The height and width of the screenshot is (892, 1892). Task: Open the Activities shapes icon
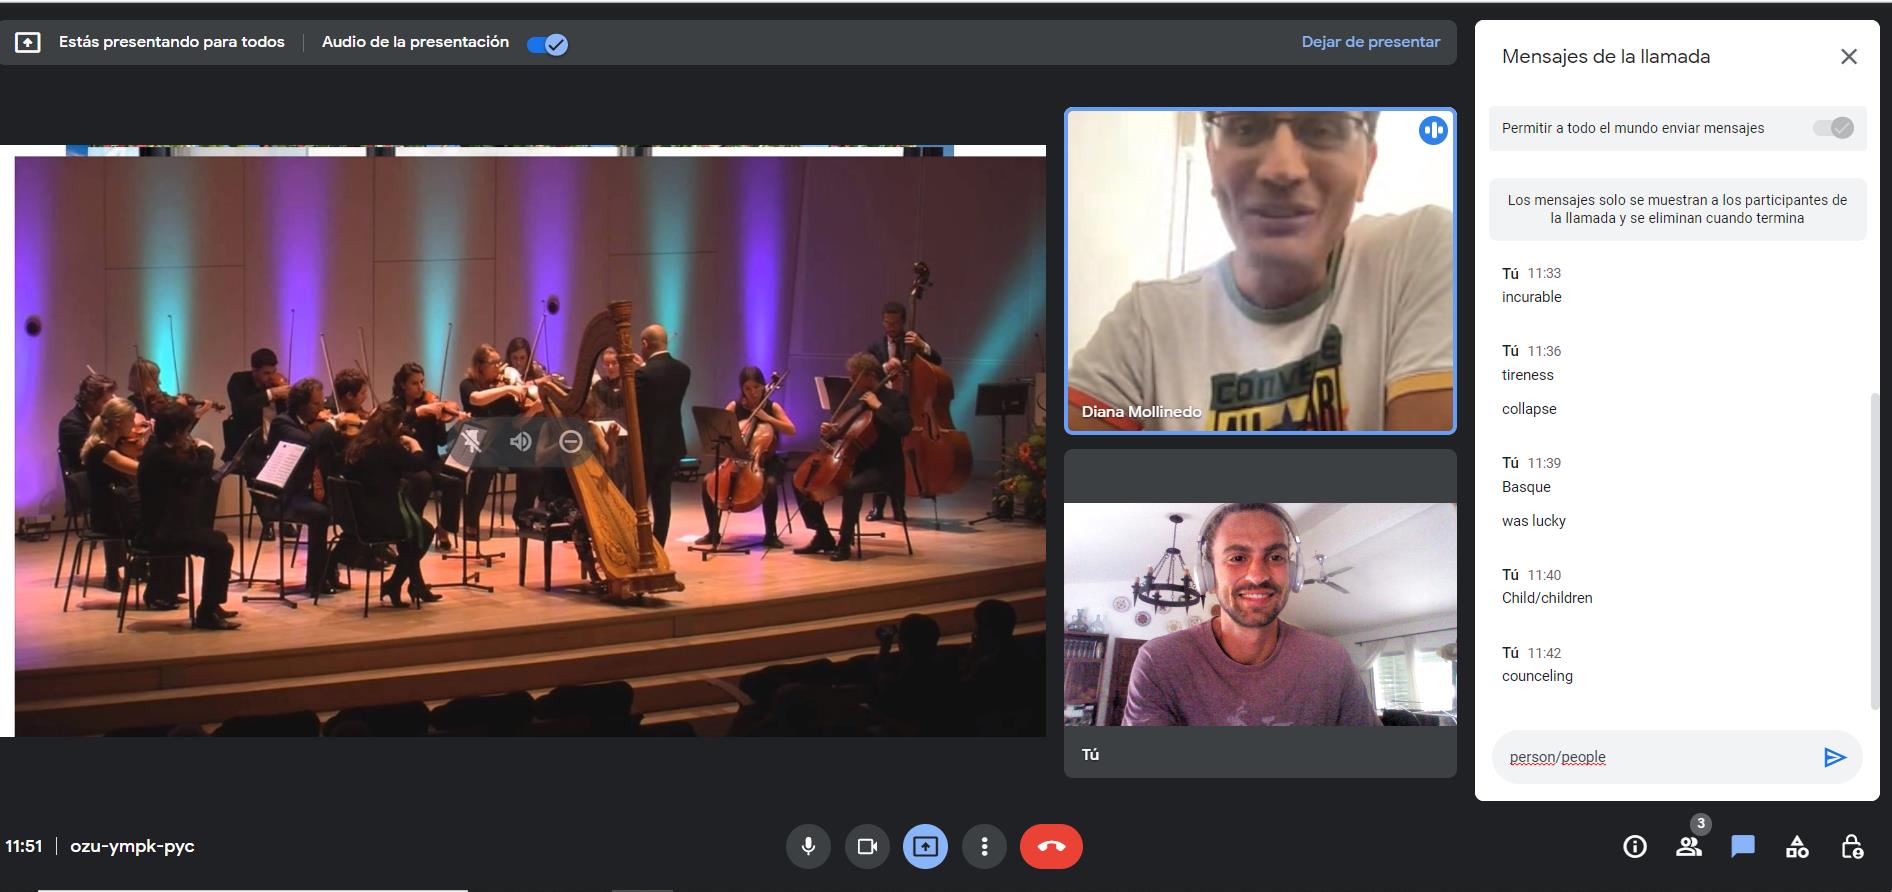point(1796,847)
